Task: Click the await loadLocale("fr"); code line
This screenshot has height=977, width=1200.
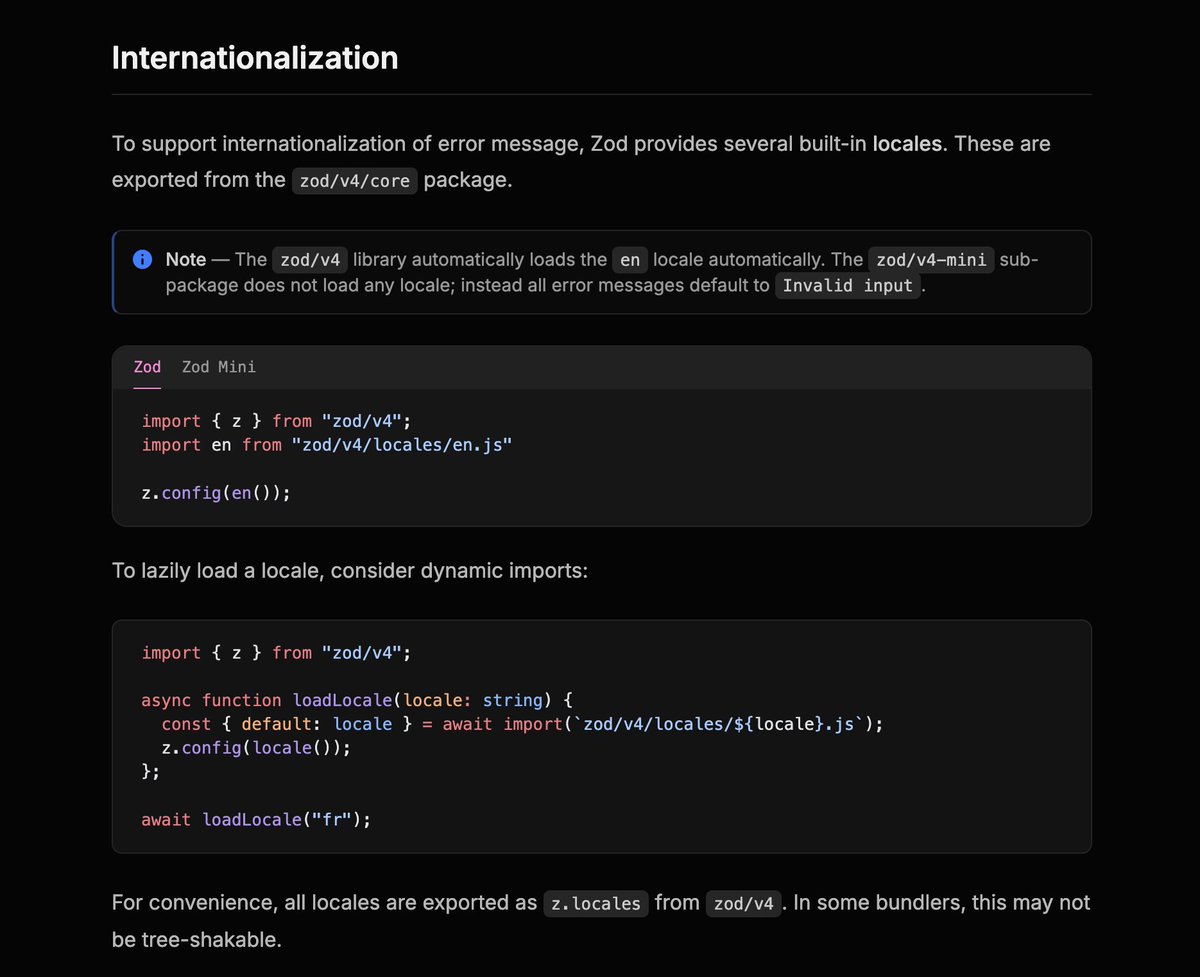Action: (x=256, y=819)
